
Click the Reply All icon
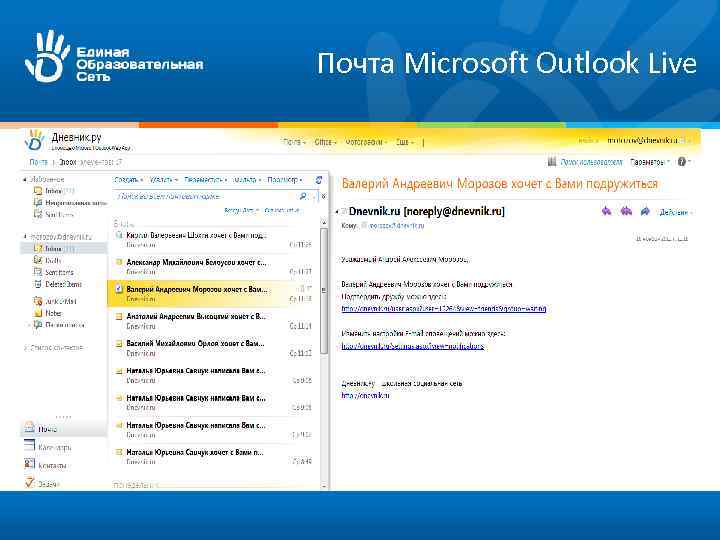(x=626, y=211)
